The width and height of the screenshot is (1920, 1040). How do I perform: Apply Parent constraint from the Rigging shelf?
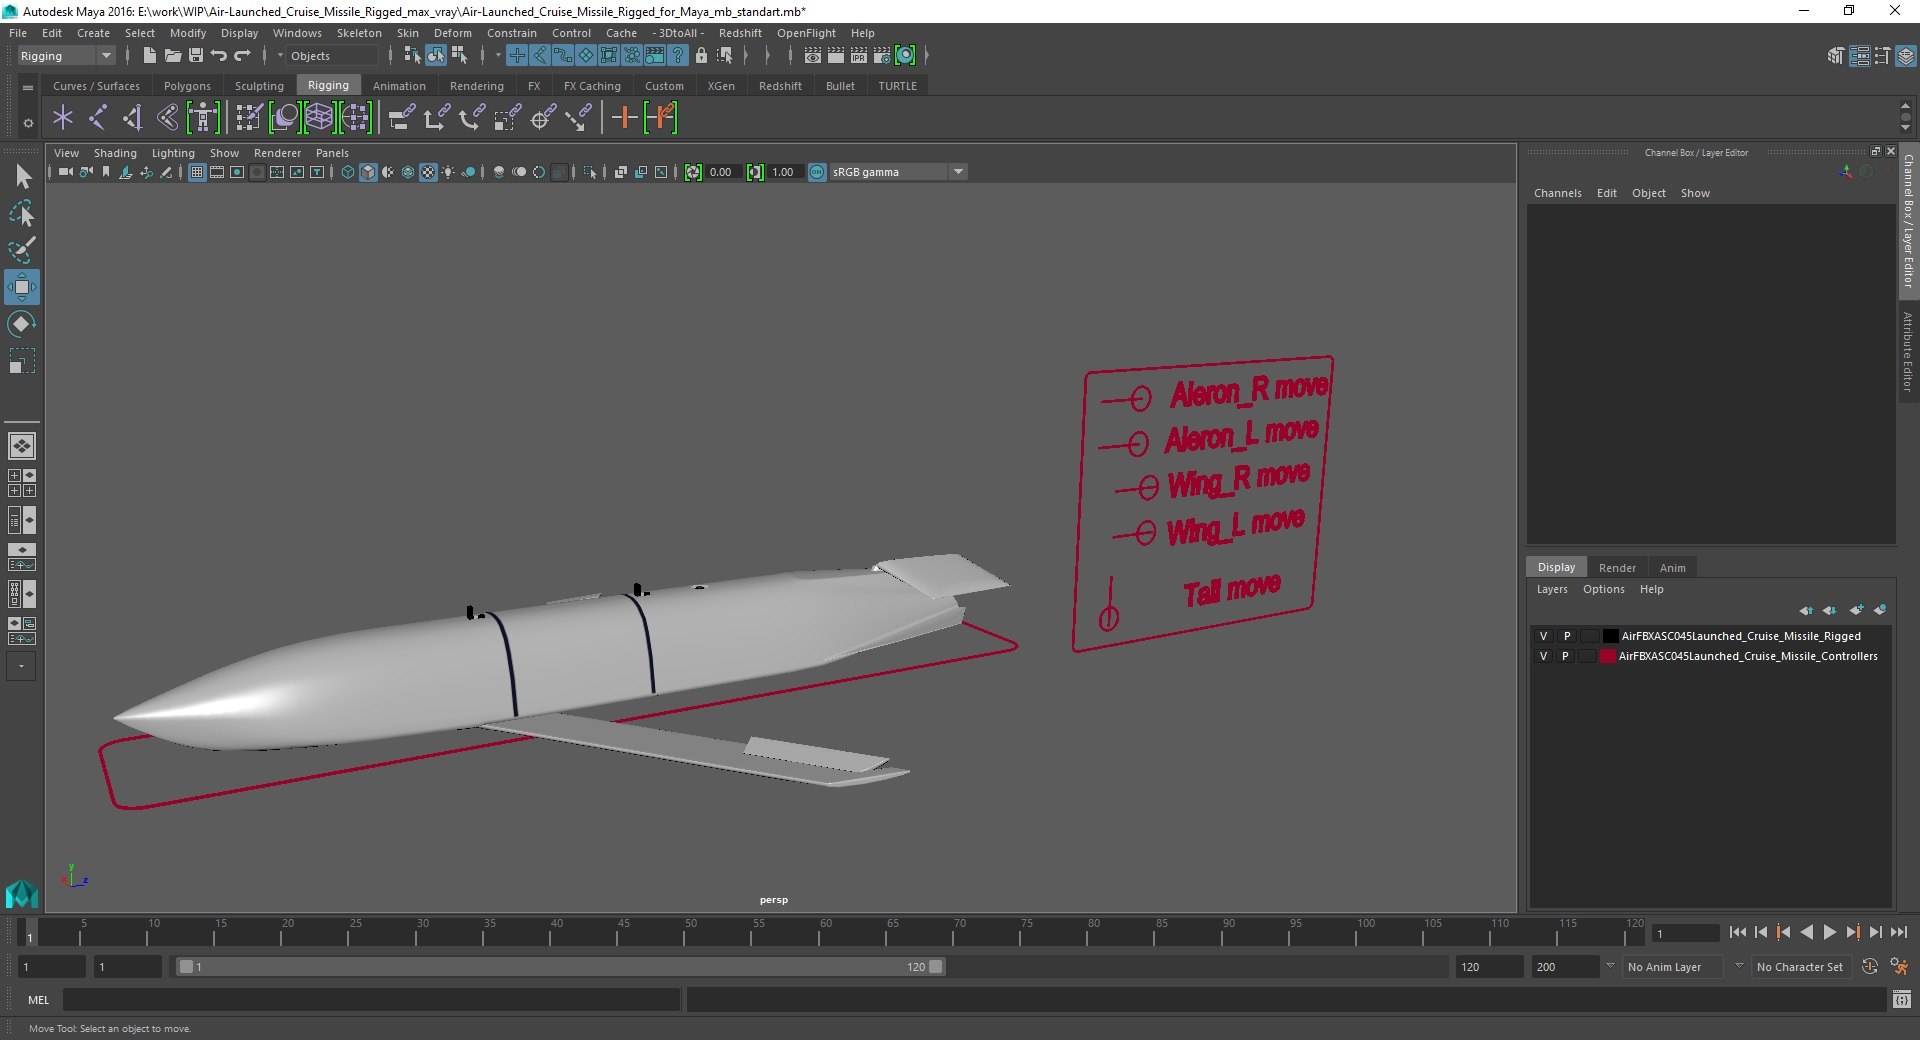pos(401,118)
